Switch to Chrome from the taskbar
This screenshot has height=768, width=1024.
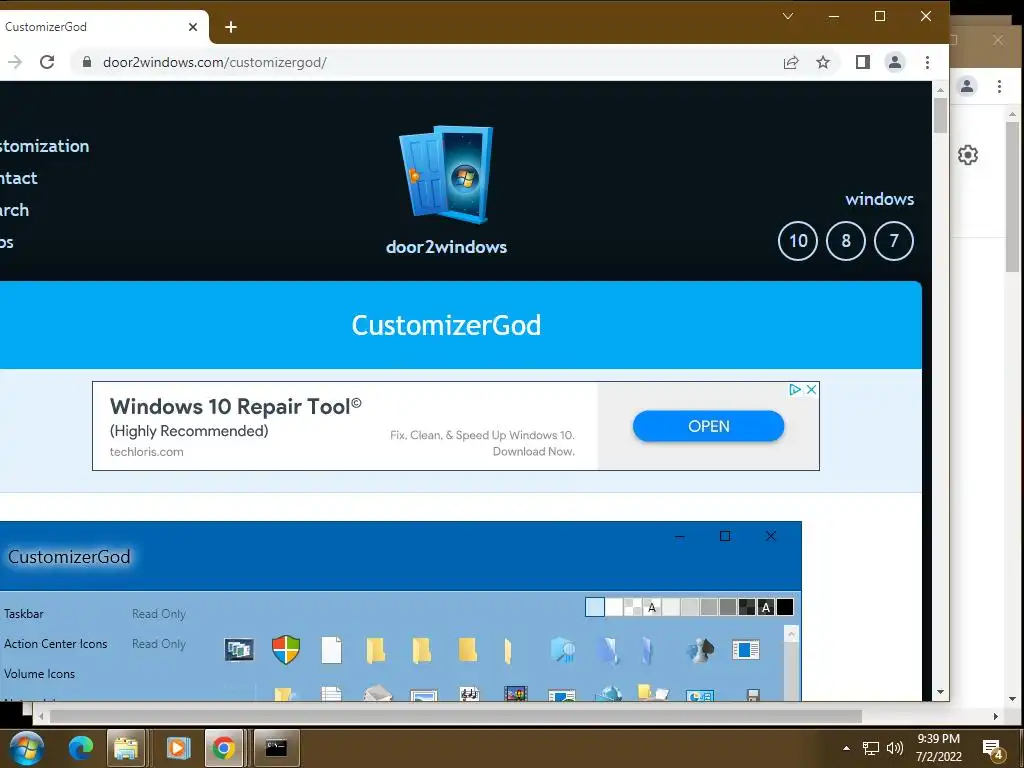[223, 748]
